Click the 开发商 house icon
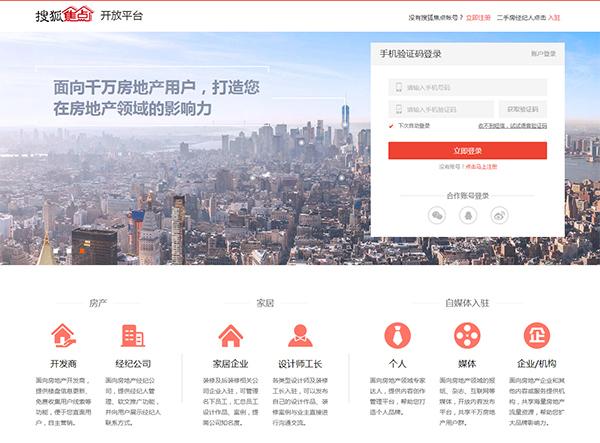 [x=62, y=335]
